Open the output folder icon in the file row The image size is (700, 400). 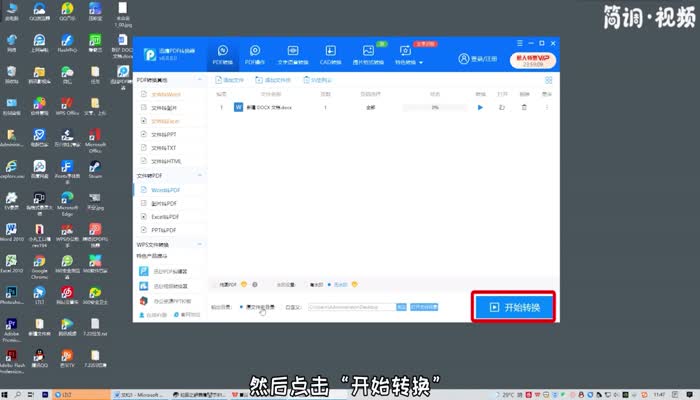pos(503,106)
